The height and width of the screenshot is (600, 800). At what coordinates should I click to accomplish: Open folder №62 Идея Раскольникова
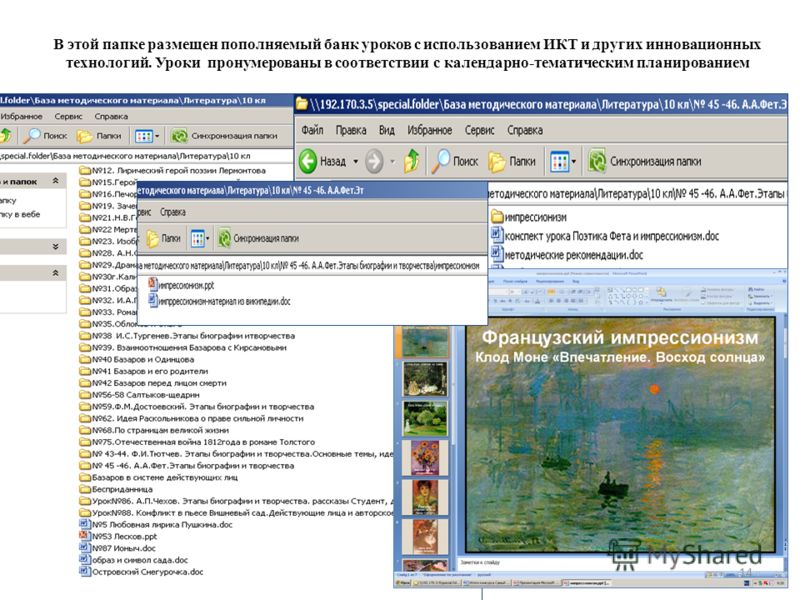pyautogui.click(x=191, y=418)
